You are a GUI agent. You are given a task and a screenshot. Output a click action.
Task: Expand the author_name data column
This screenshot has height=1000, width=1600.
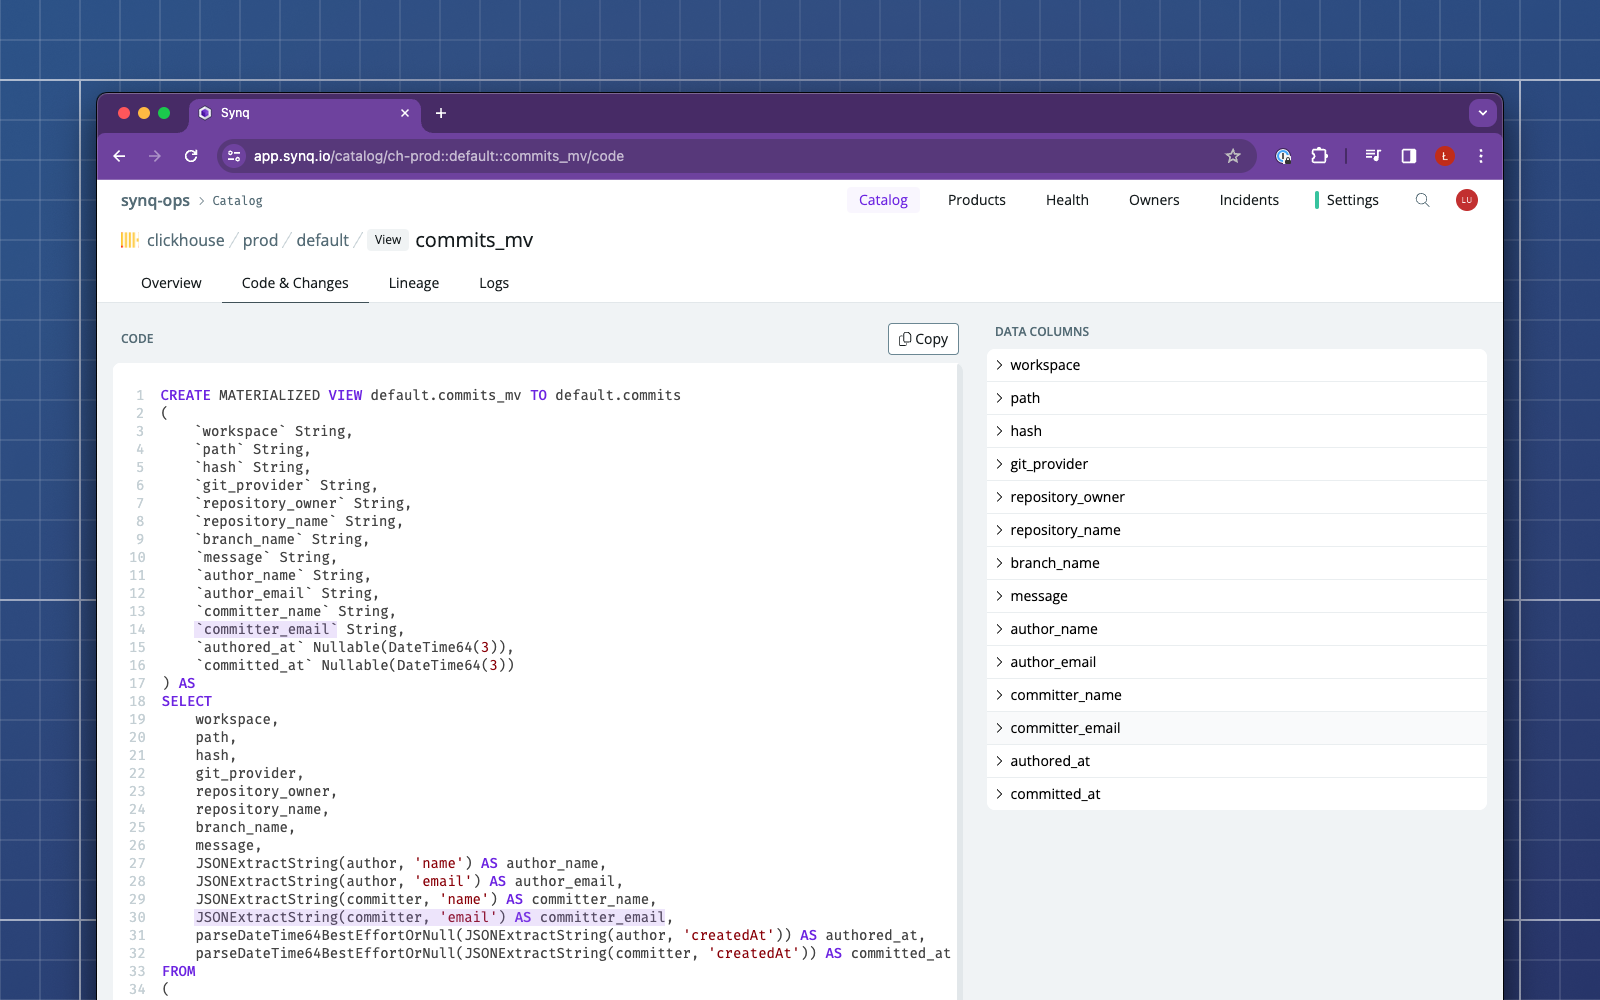click(1236, 629)
